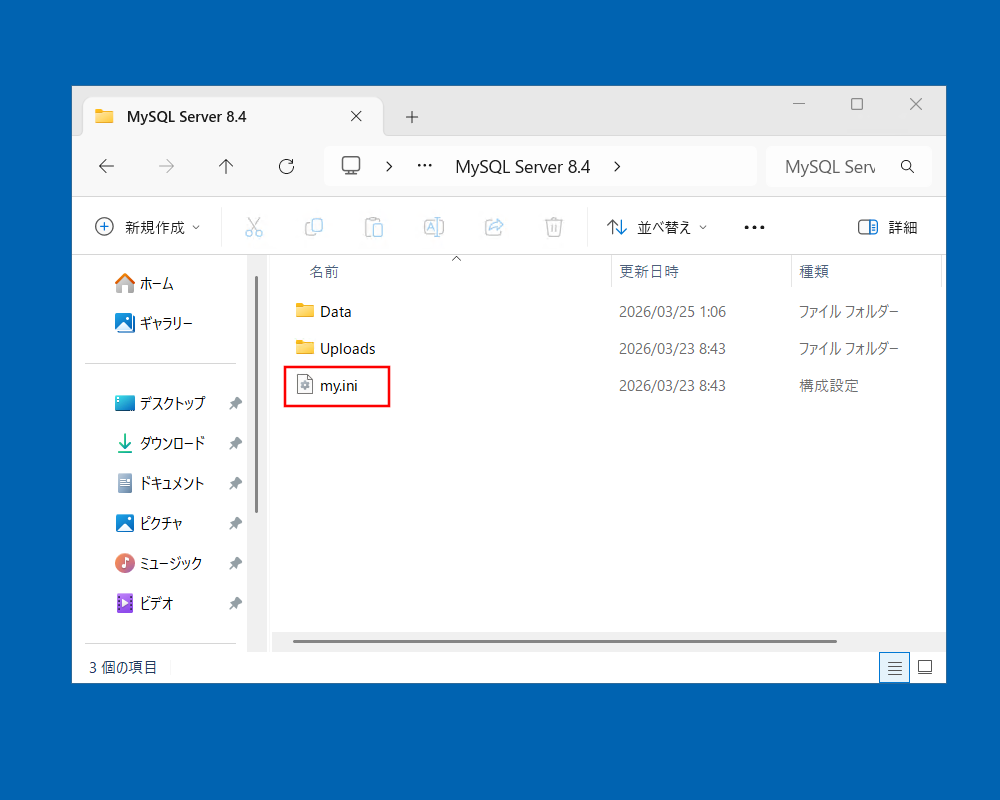
Task: Minimize the Explorer window
Action: tap(798, 103)
